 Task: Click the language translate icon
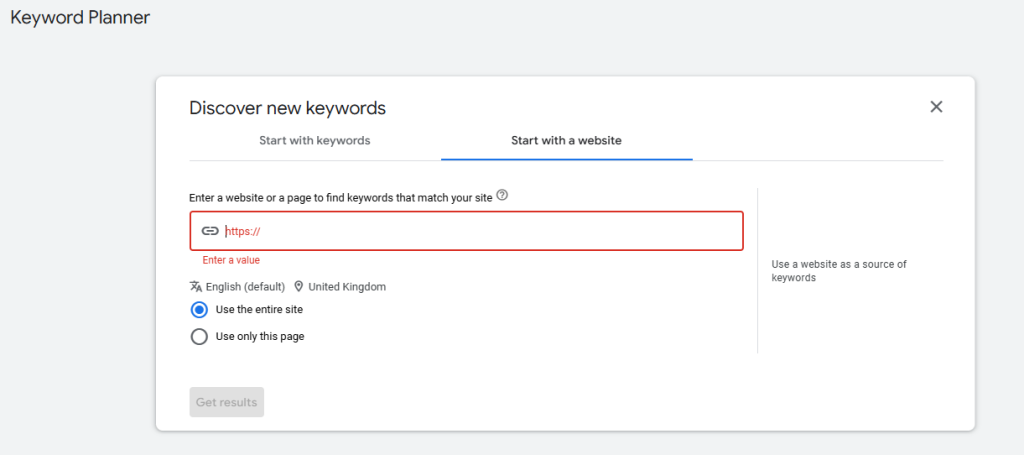point(196,286)
